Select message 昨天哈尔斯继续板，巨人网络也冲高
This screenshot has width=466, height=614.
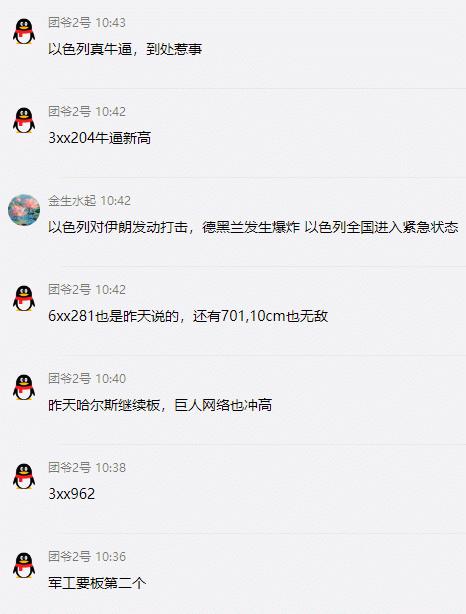coord(160,405)
